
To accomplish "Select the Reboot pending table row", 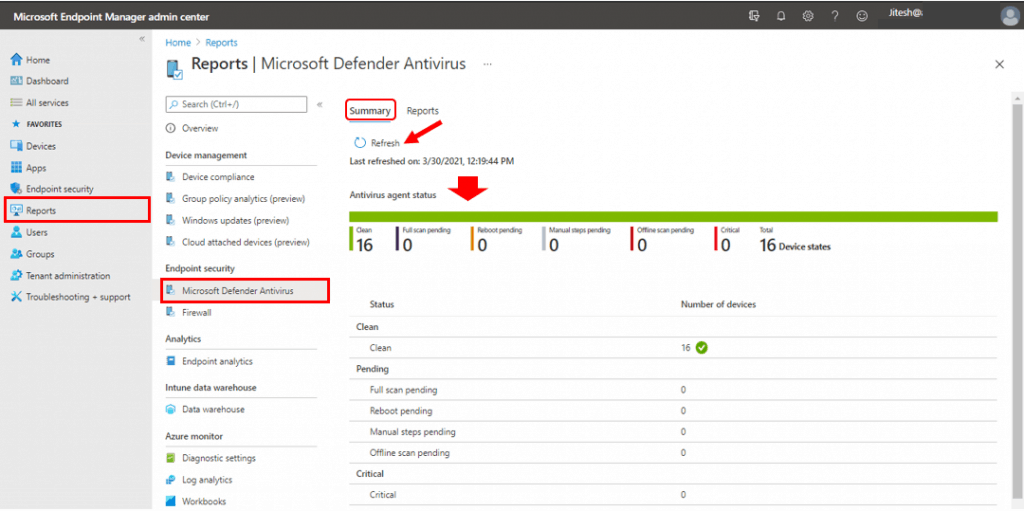I will (x=673, y=411).
